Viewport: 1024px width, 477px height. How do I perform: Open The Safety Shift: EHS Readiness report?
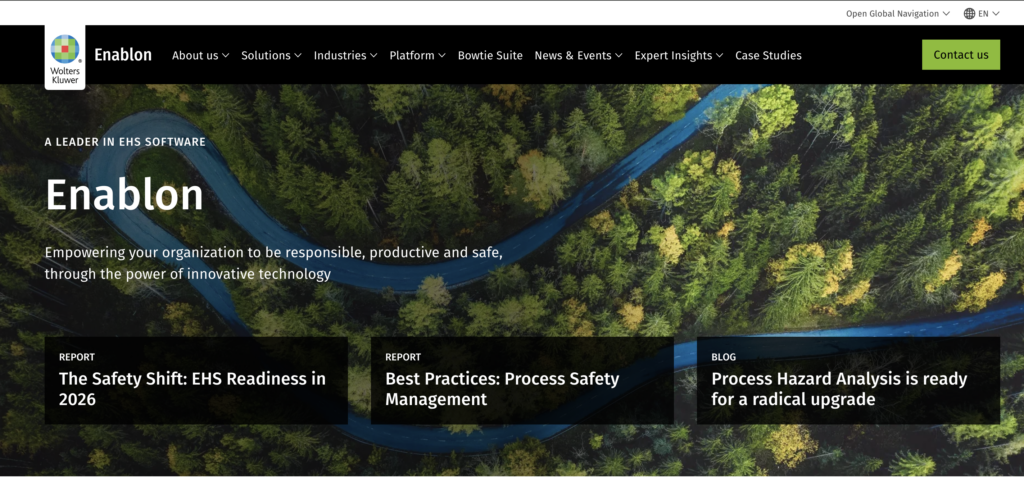point(196,381)
